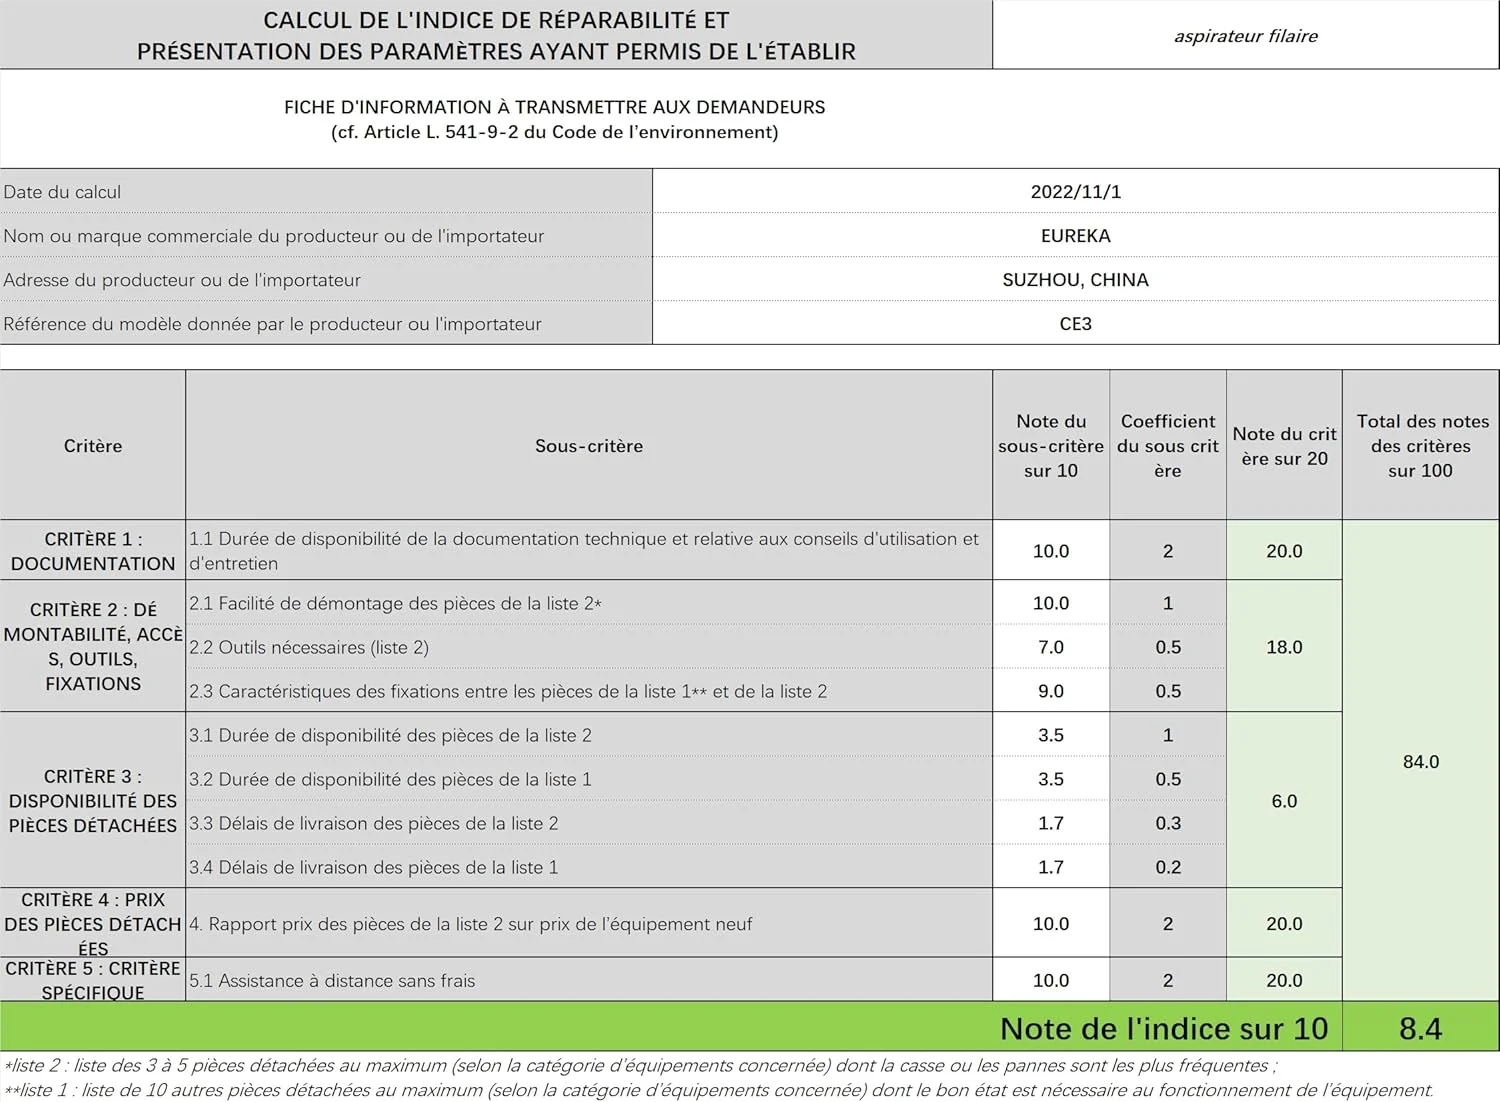
Task: Select the 6.0 criterion 3 score cell
Action: [1284, 802]
